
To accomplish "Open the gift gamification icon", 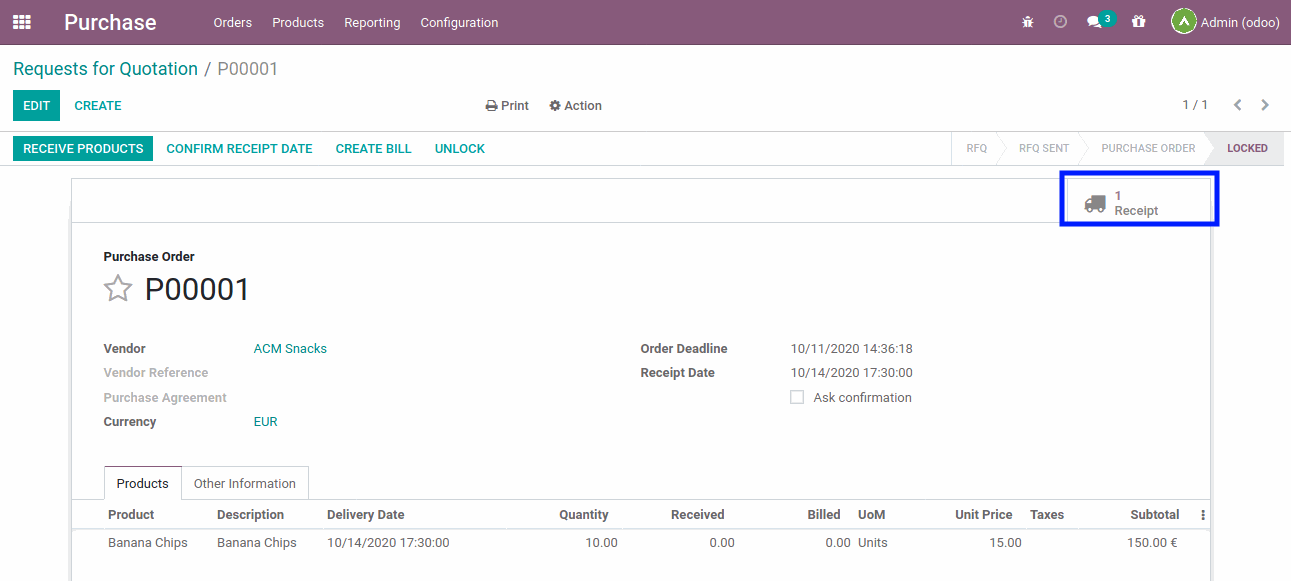I will coord(1138,21).
